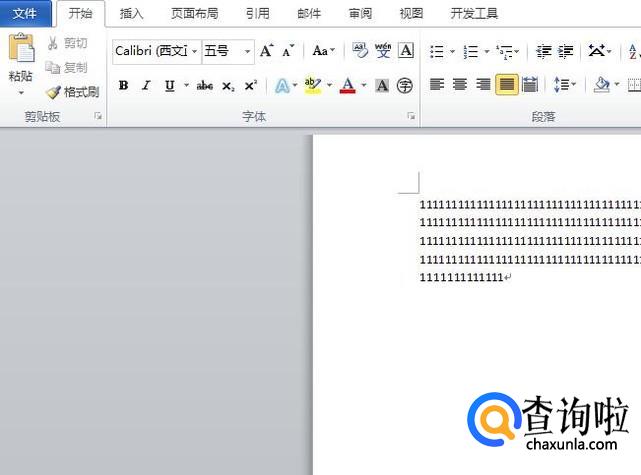The image size is (641, 475).
Task: Center align the paragraph
Action: [x=460, y=85]
